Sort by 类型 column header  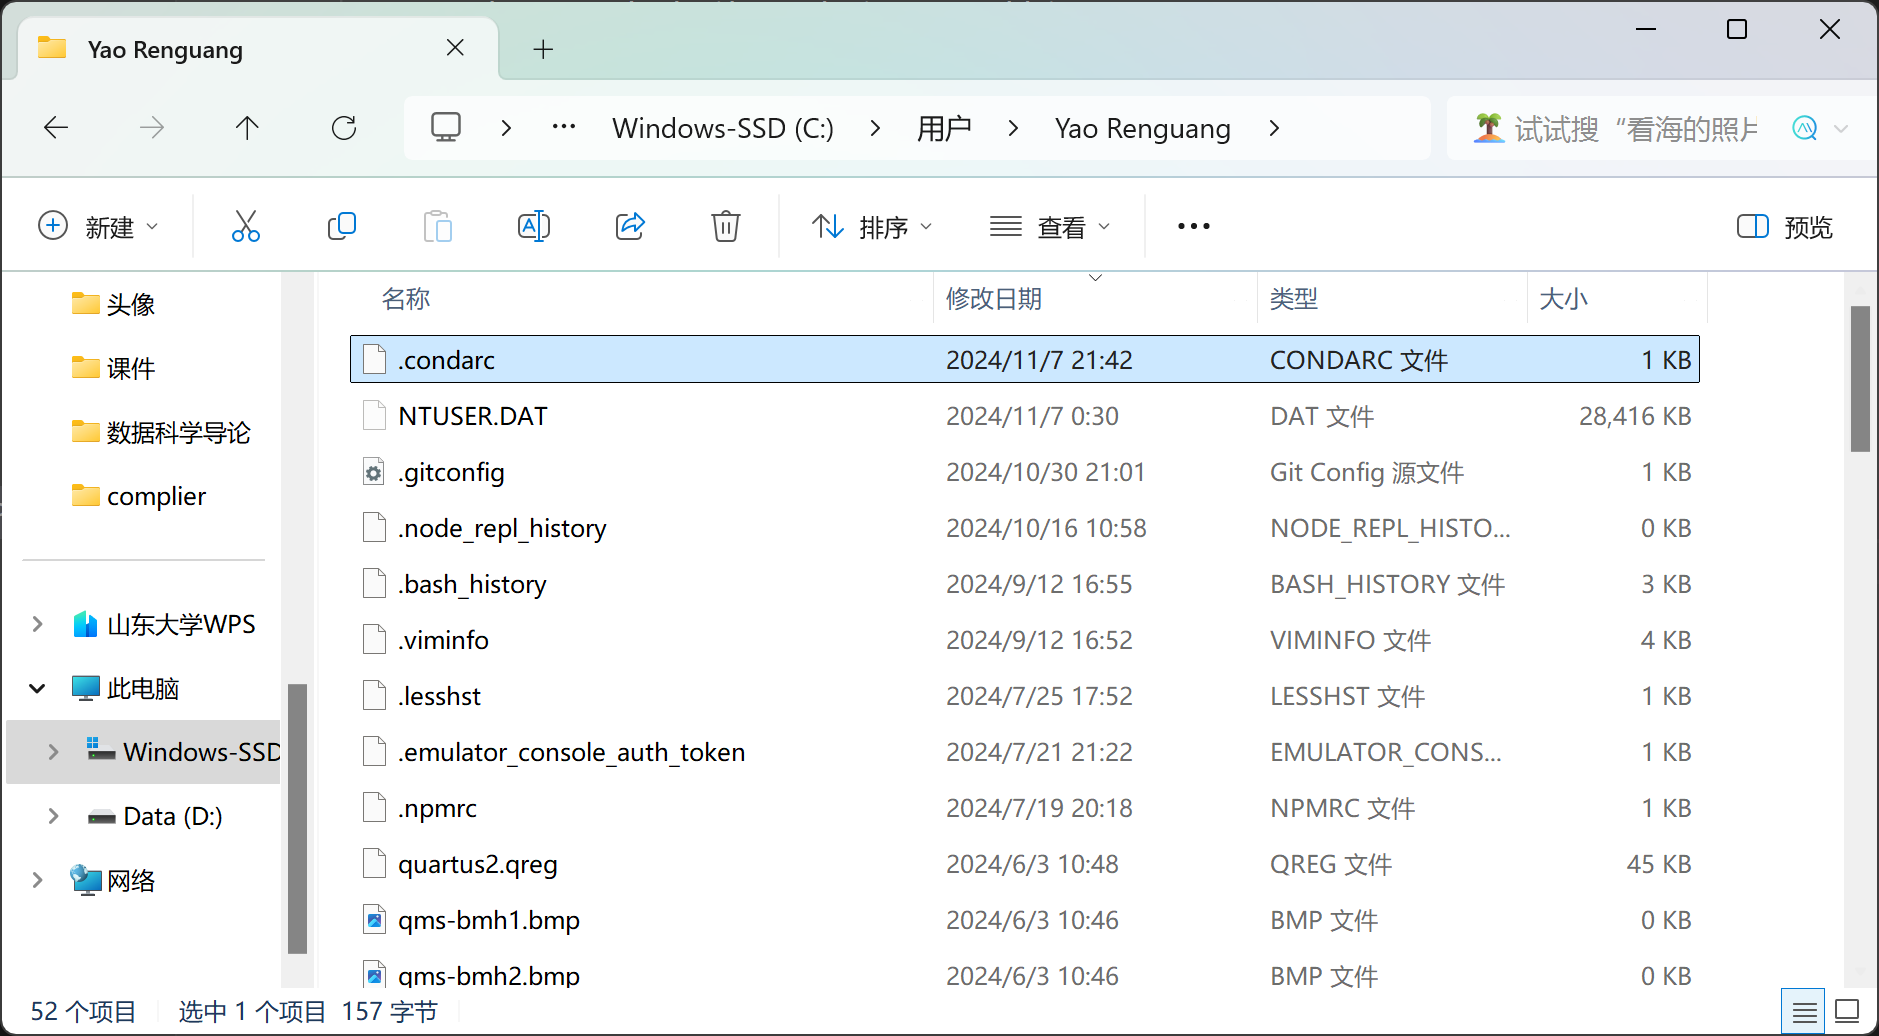1392,298
